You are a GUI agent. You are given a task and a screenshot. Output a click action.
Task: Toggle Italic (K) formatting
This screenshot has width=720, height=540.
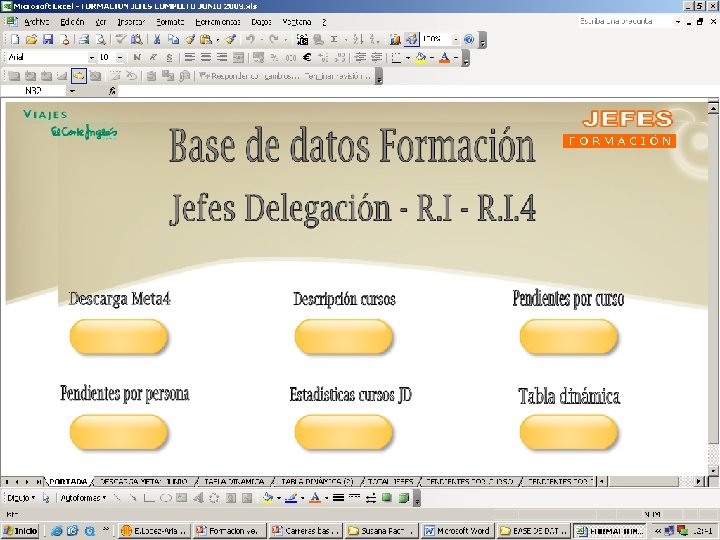point(153,57)
